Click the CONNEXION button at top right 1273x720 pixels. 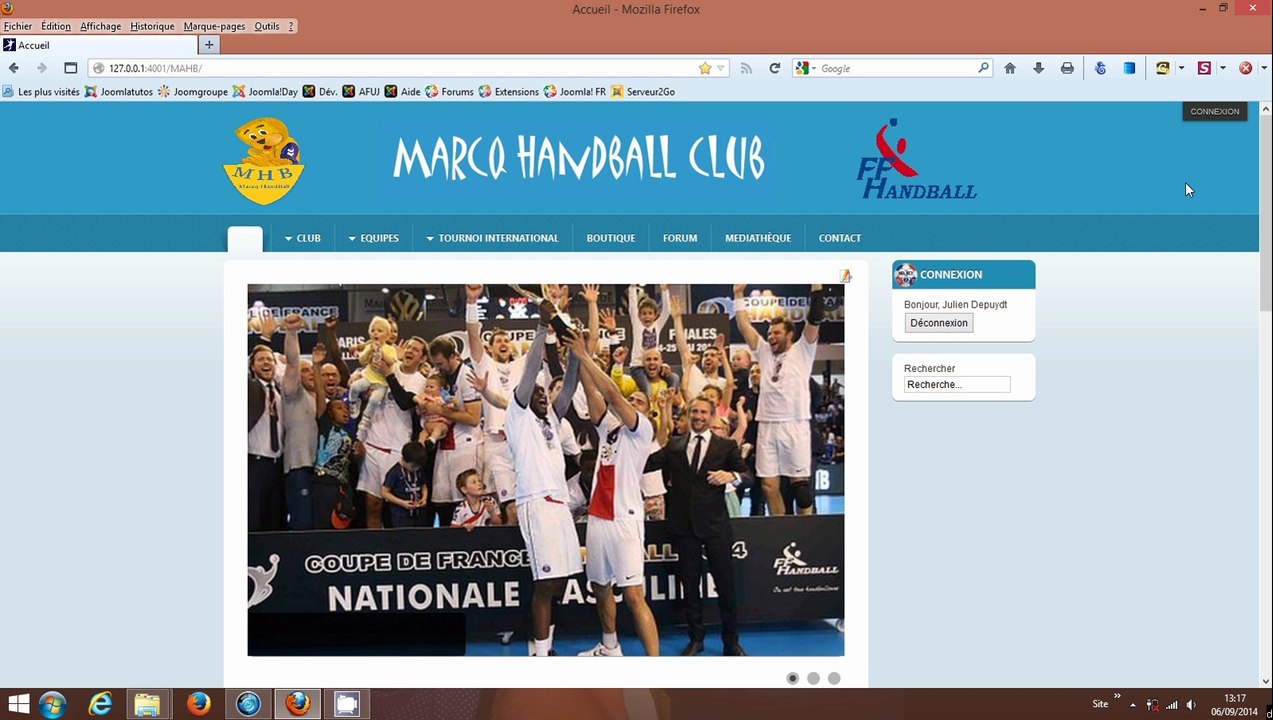click(1214, 111)
